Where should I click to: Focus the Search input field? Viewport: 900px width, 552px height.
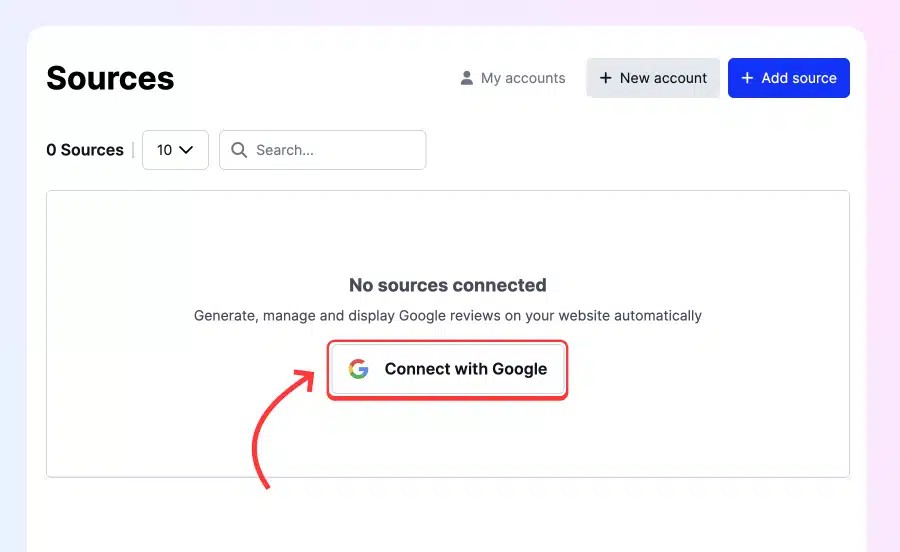tap(323, 150)
